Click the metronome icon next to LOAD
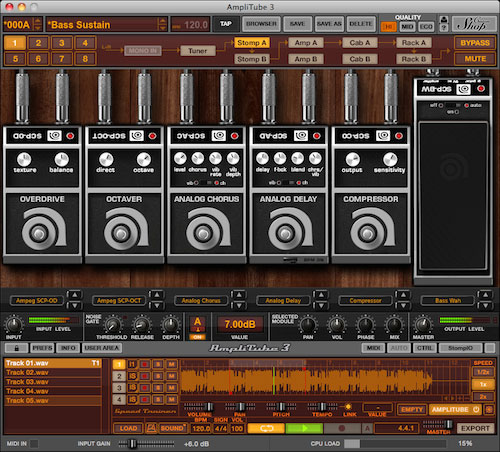This screenshot has height=452, width=500. click(151, 428)
